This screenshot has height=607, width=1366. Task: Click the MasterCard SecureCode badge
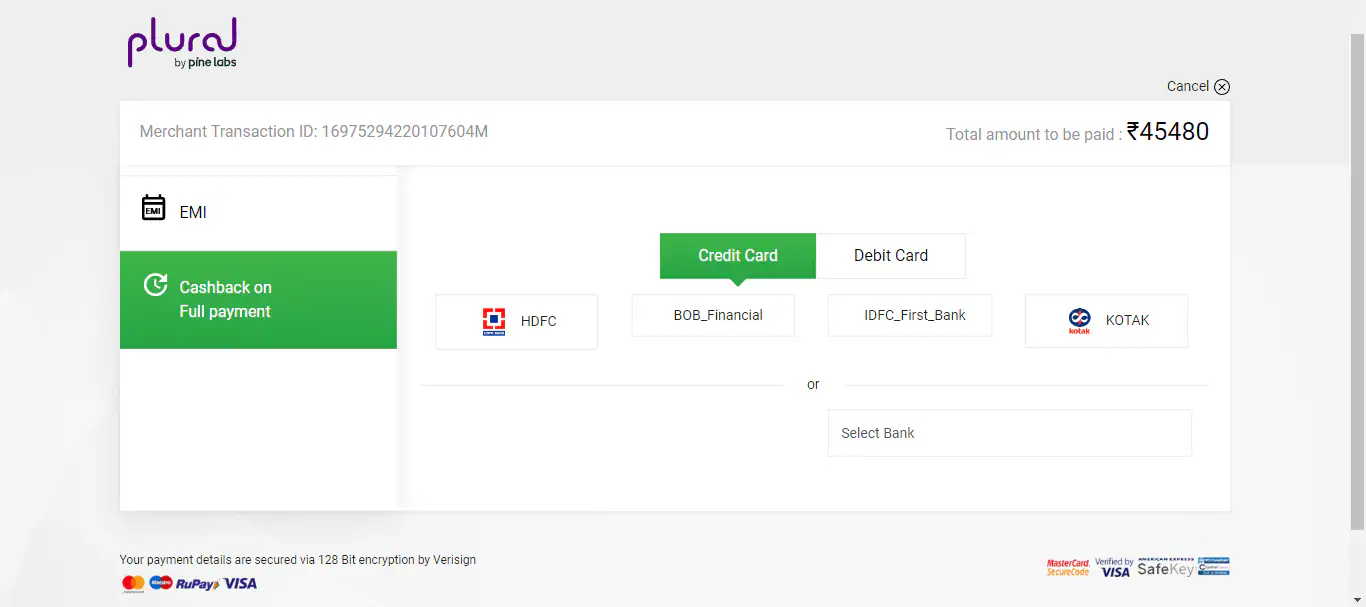(x=1067, y=567)
